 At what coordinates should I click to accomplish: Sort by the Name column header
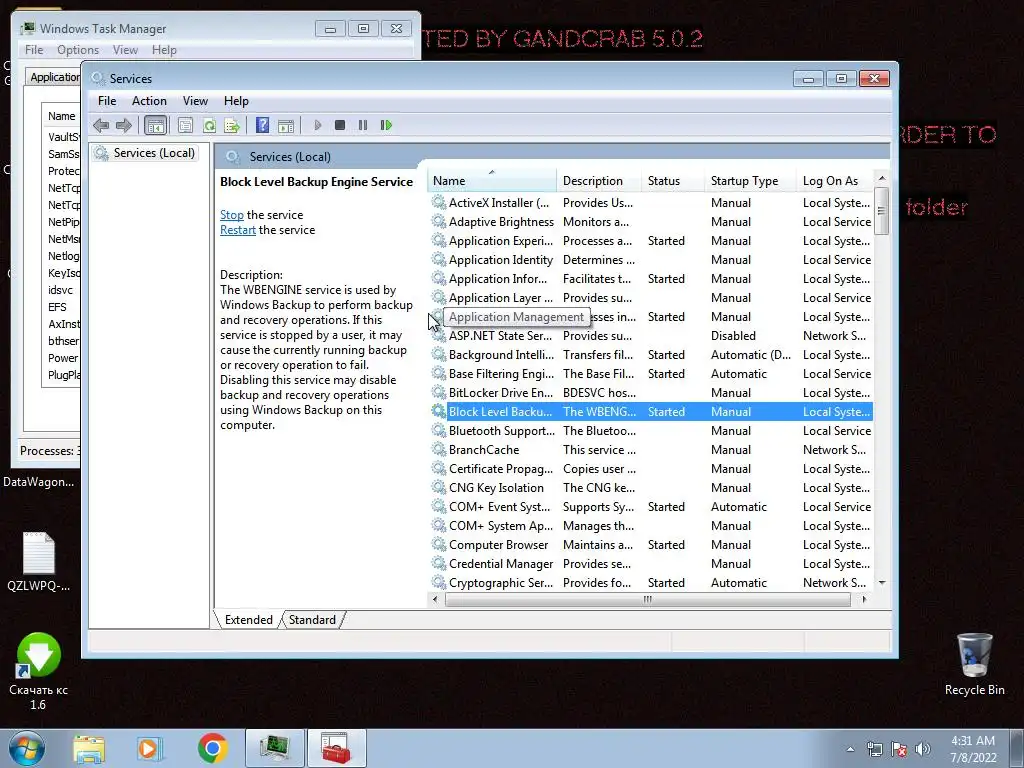pos(491,181)
